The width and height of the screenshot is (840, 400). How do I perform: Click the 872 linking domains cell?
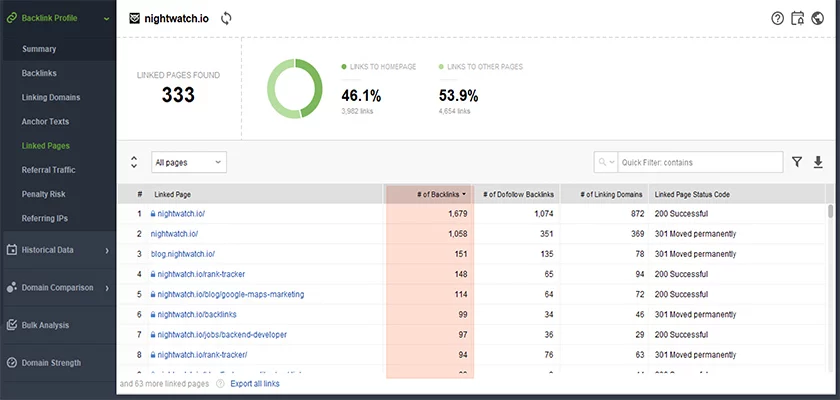click(x=636, y=214)
